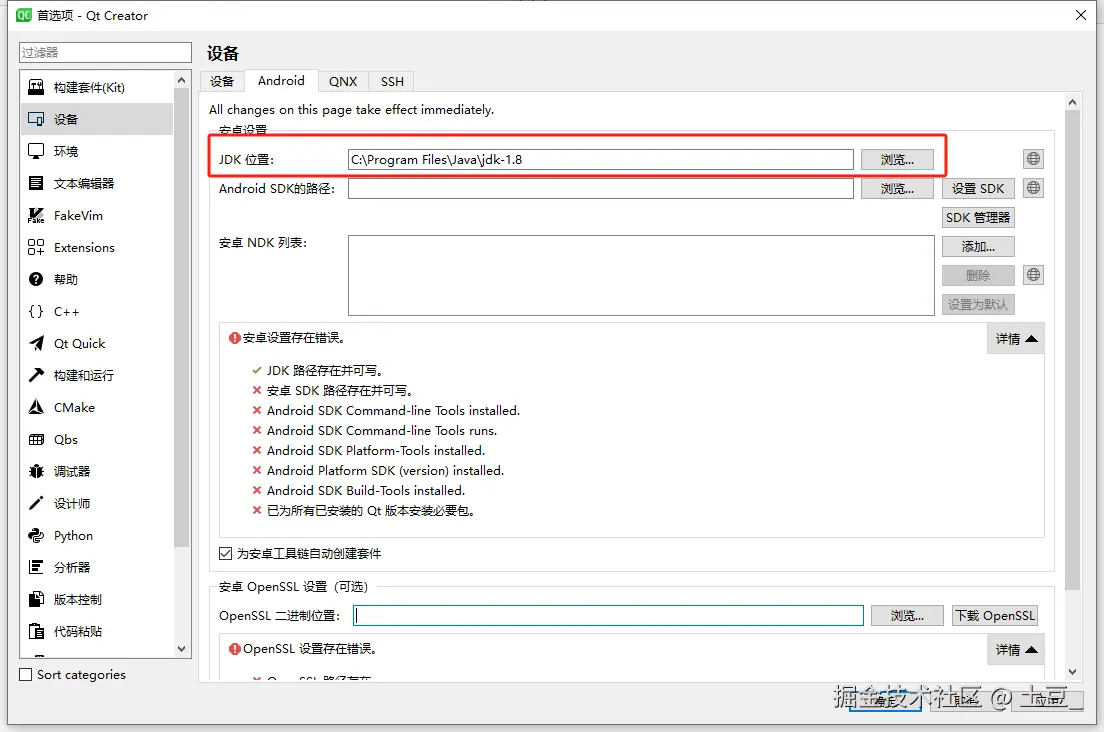This screenshot has width=1104, height=732.
Task: Open the SDK 管理器 manager
Action: click(x=978, y=217)
